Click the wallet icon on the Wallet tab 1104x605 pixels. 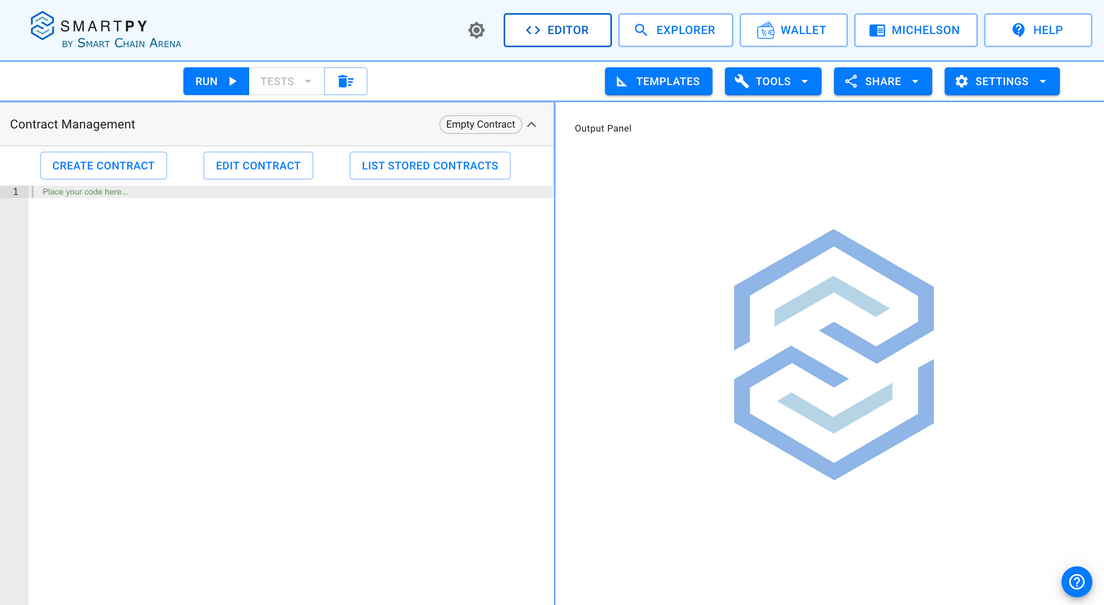tap(767, 30)
